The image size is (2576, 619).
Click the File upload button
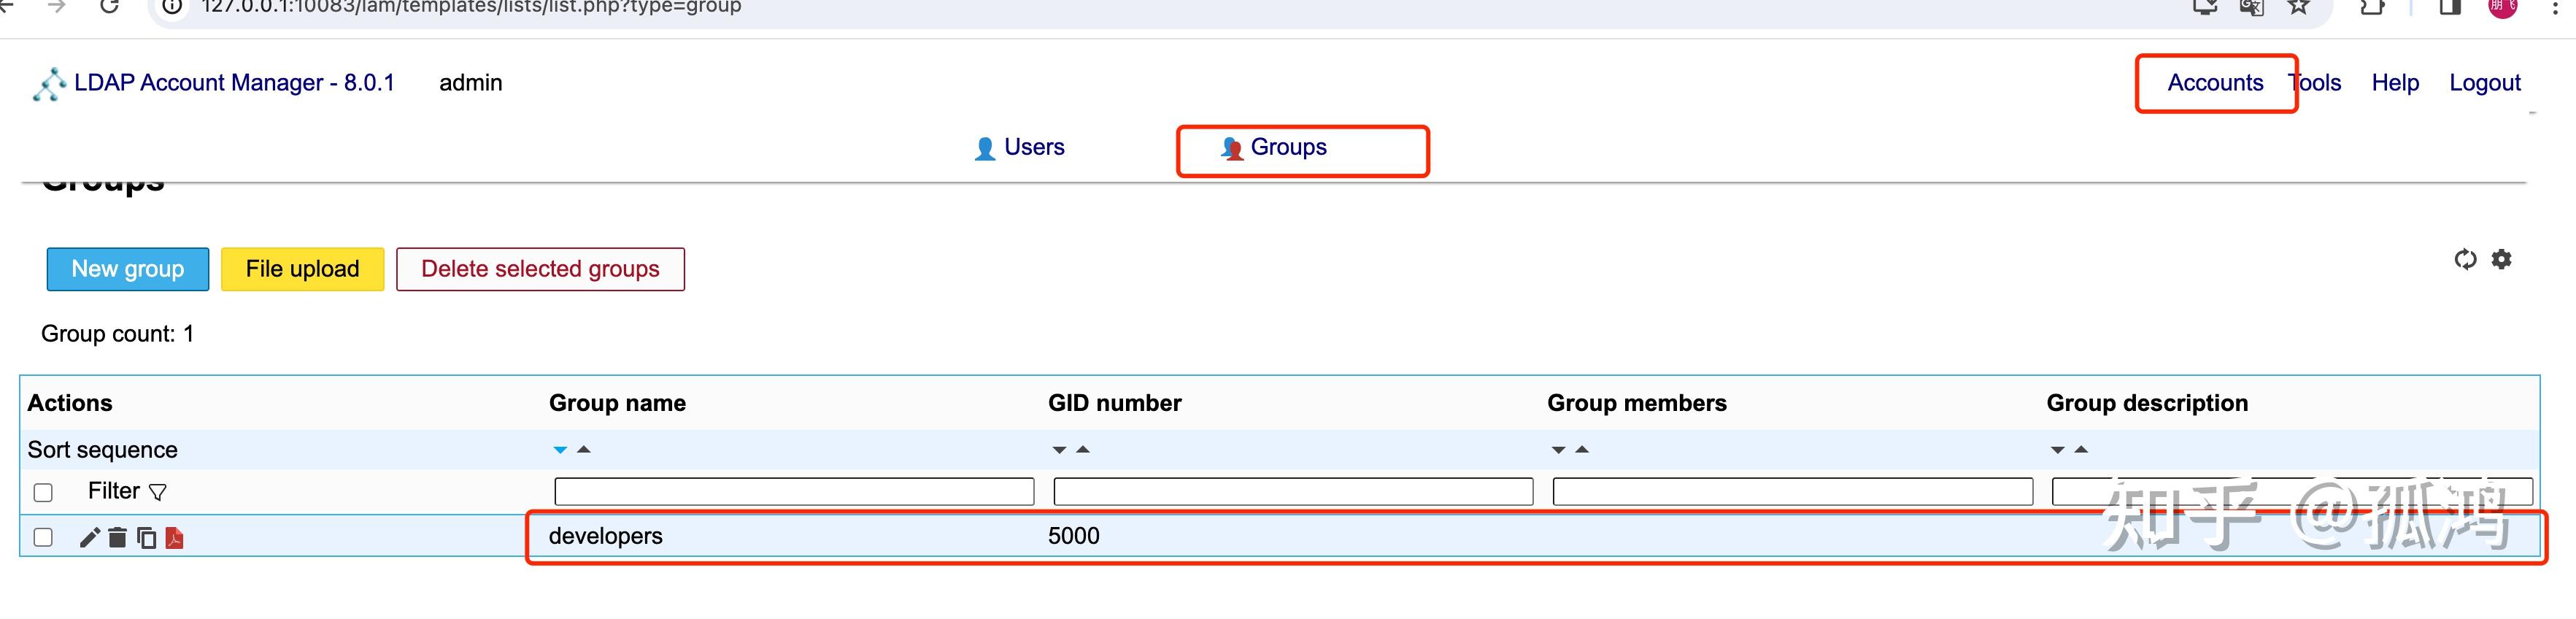(x=302, y=269)
